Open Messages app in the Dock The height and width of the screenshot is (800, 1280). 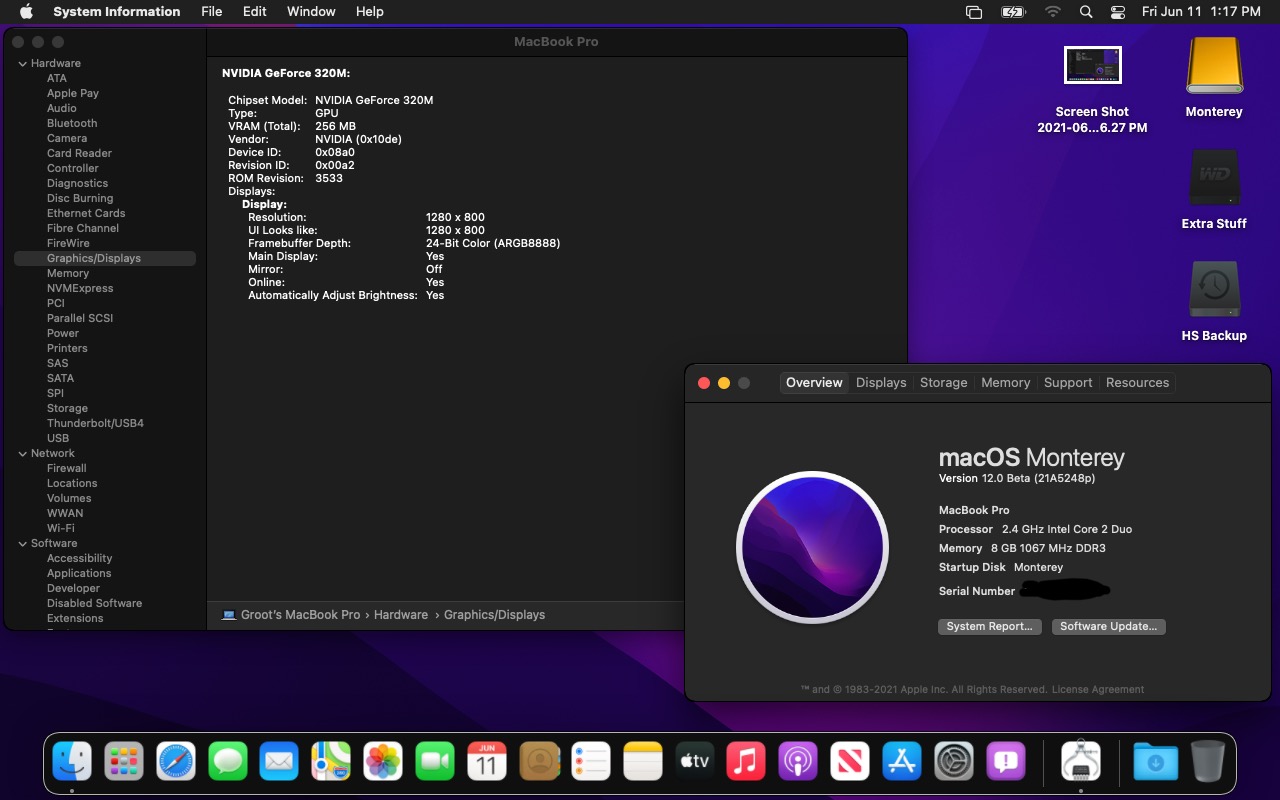[x=228, y=762]
